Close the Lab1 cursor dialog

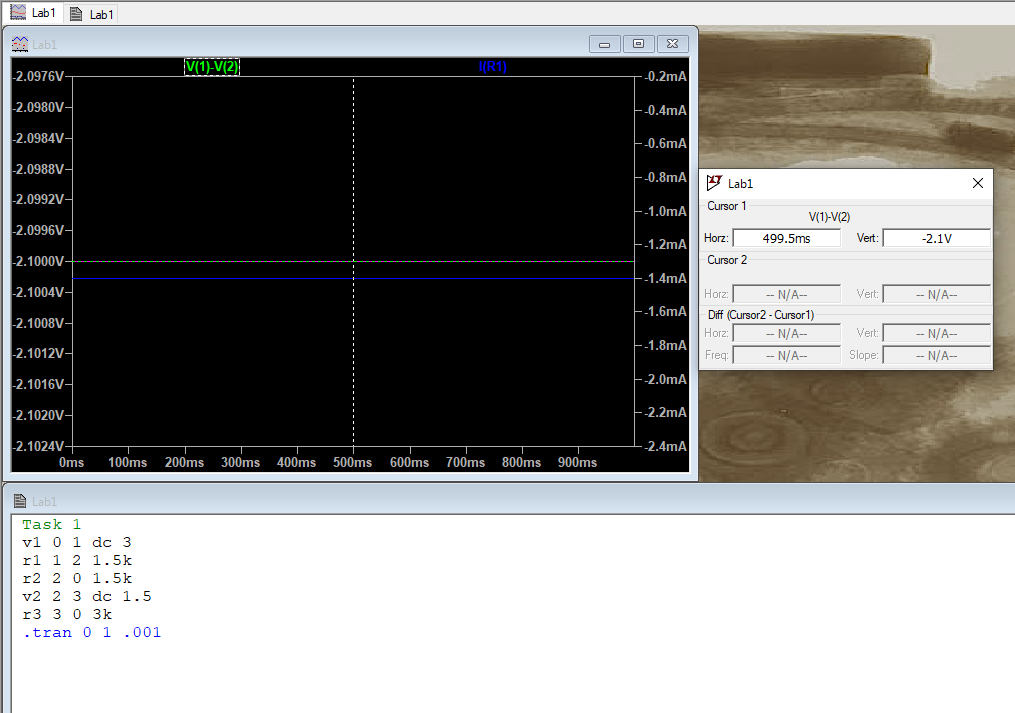coord(977,183)
